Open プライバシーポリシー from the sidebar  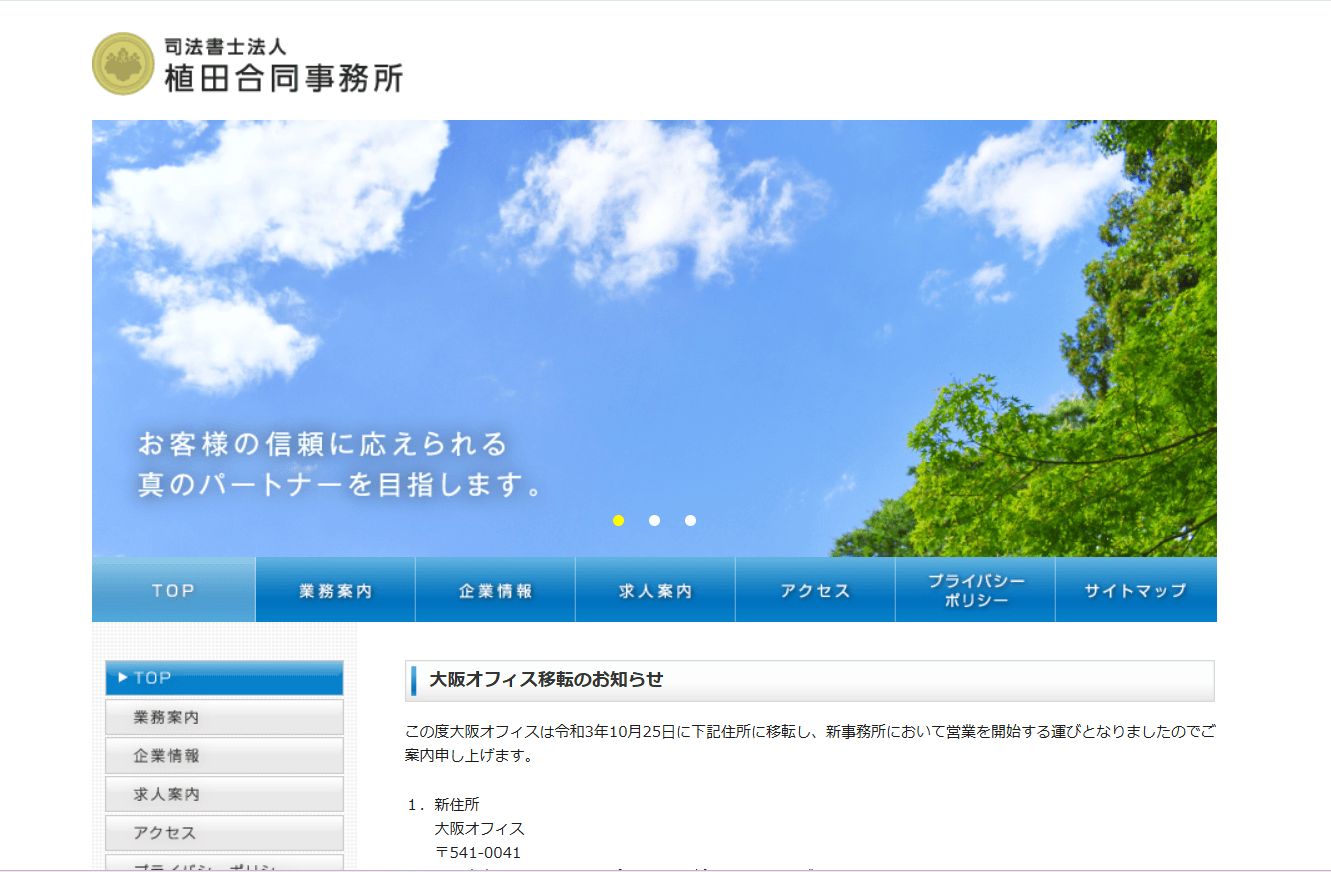(223, 866)
